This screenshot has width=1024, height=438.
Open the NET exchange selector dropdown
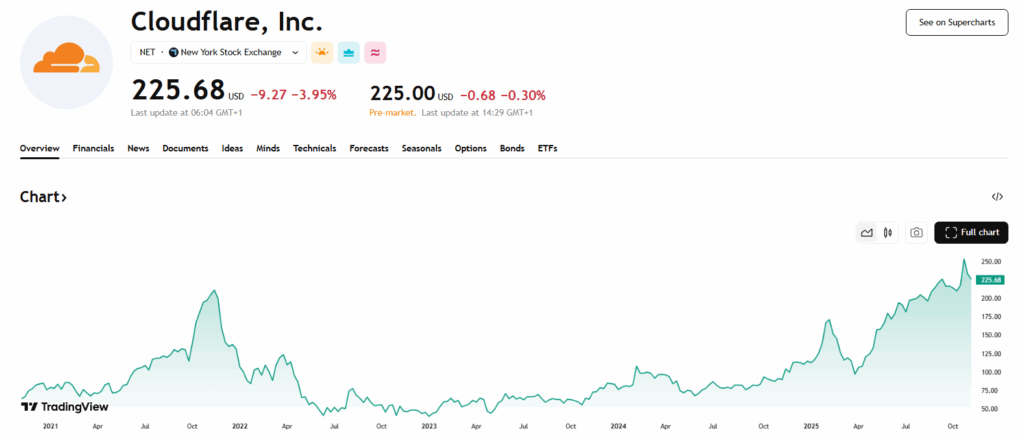pyautogui.click(x=219, y=52)
